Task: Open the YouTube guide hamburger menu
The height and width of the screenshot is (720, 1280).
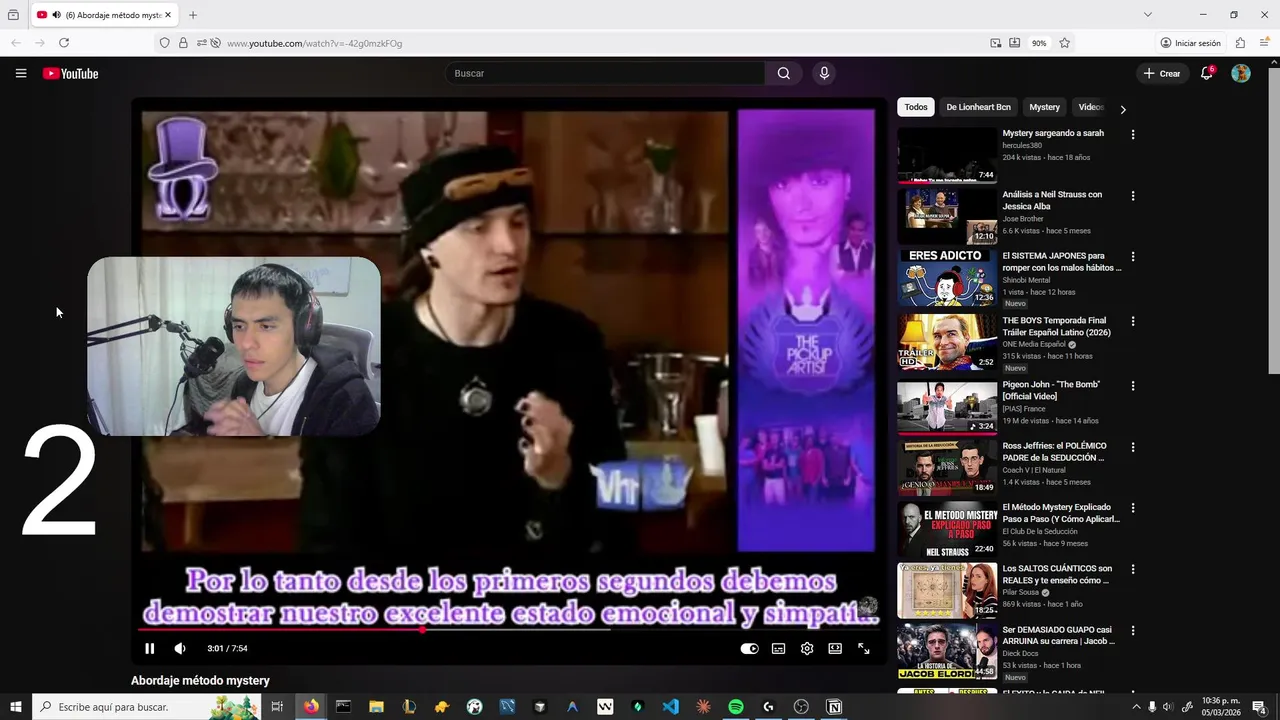Action: 21,73
